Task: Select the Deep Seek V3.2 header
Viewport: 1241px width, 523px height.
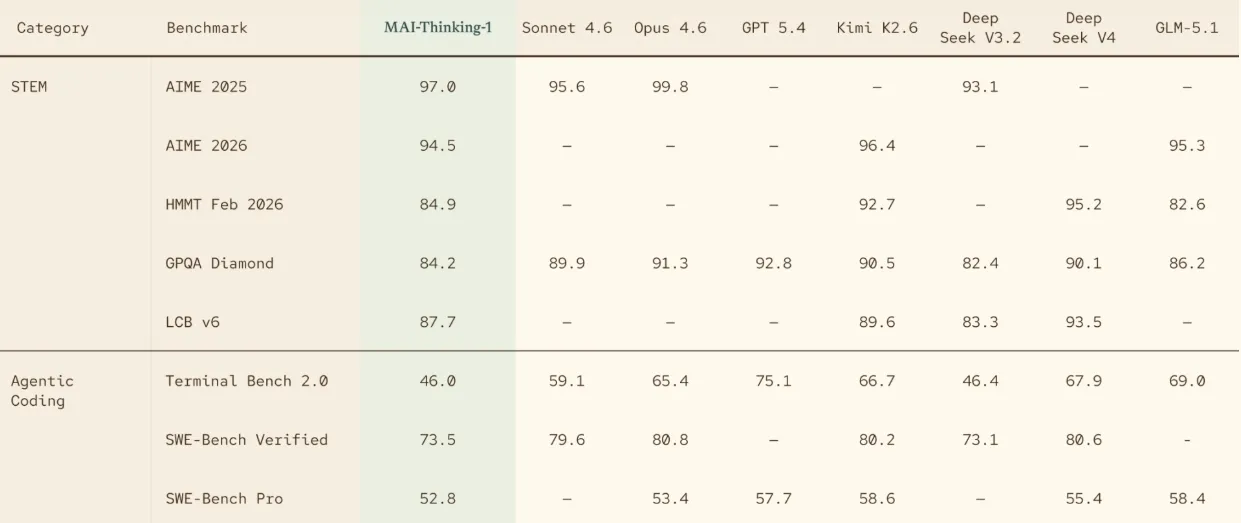Action: pyautogui.click(x=980, y=28)
